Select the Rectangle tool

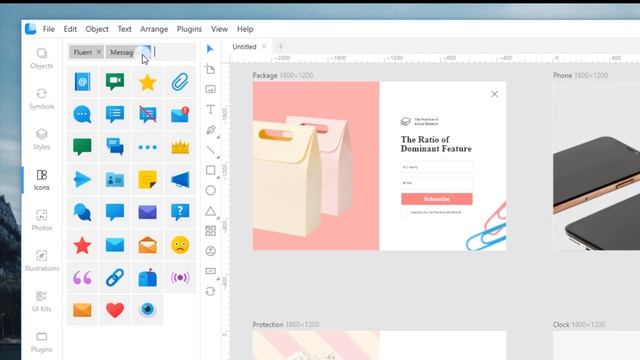pyautogui.click(x=210, y=170)
